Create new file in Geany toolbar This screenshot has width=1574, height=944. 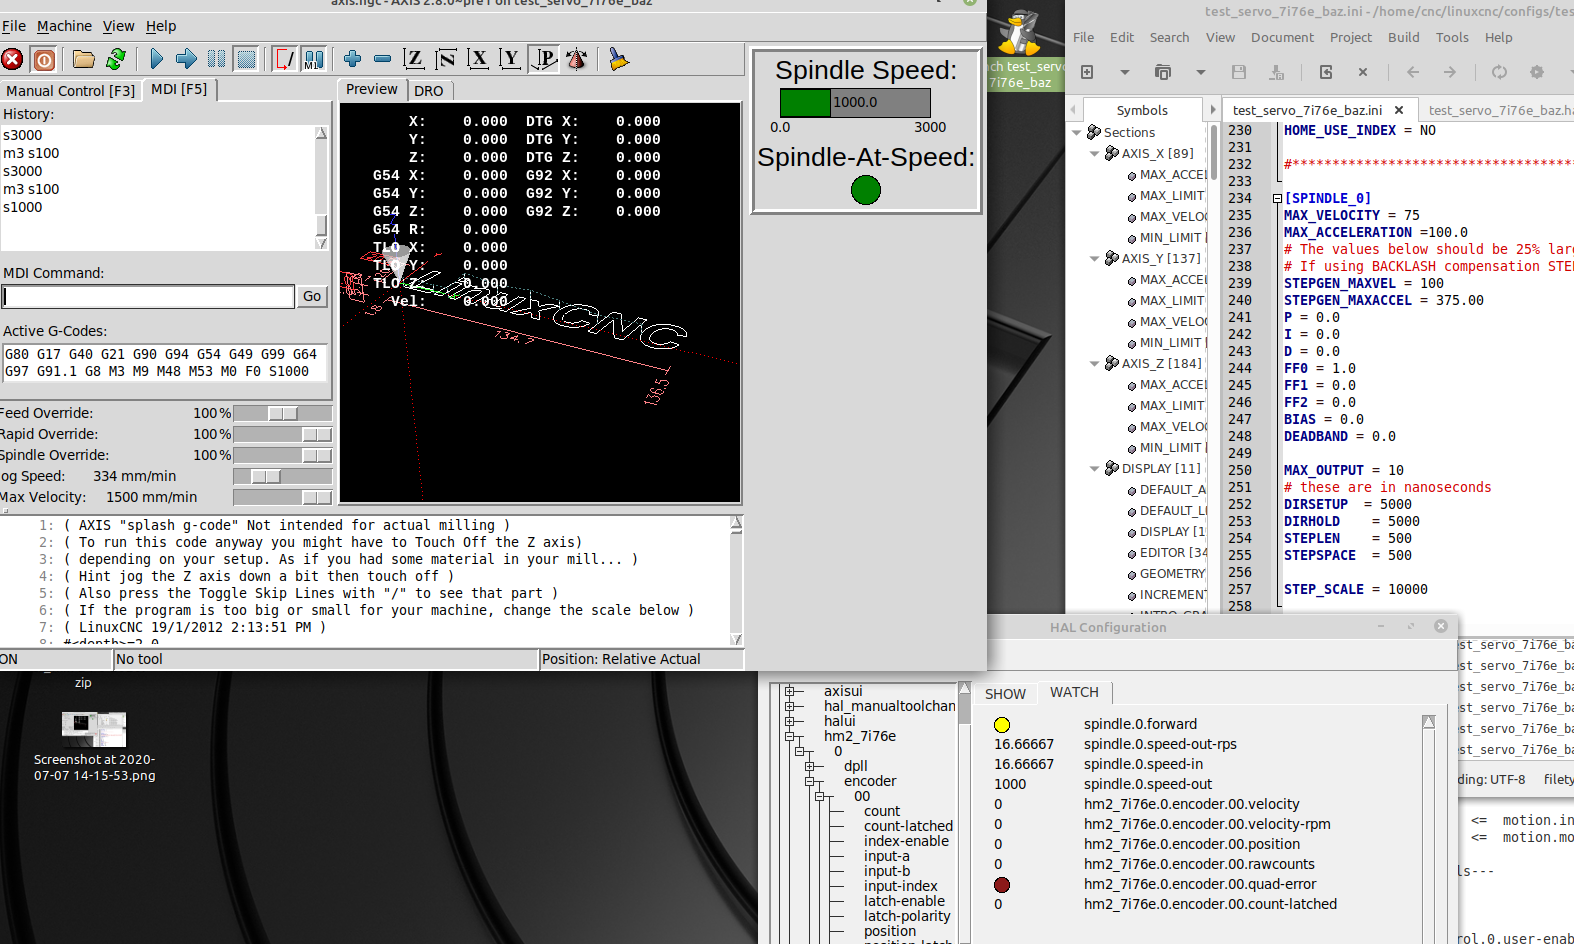click(1087, 72)
